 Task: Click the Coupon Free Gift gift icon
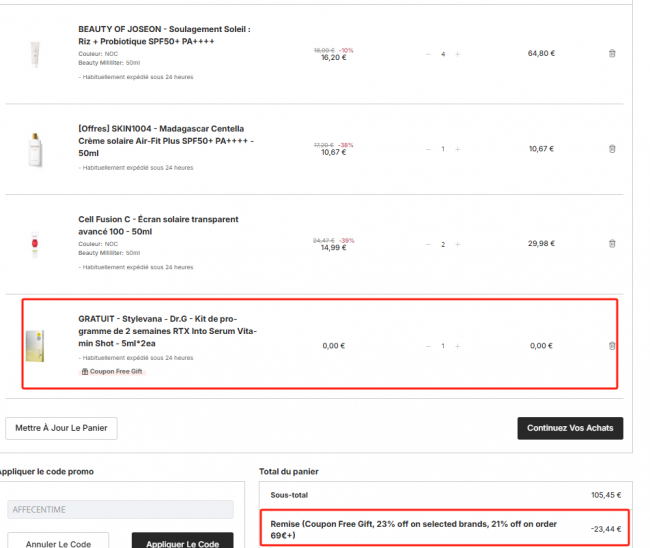(85, 372)
